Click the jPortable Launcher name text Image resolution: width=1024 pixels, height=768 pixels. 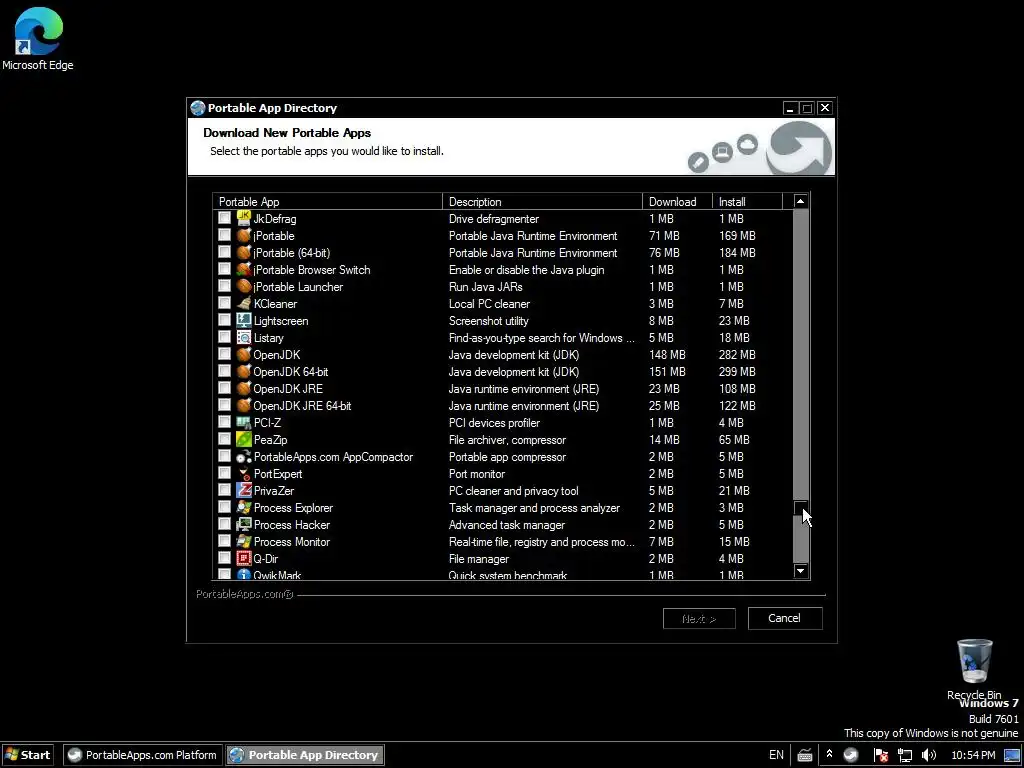pos(298,287)
